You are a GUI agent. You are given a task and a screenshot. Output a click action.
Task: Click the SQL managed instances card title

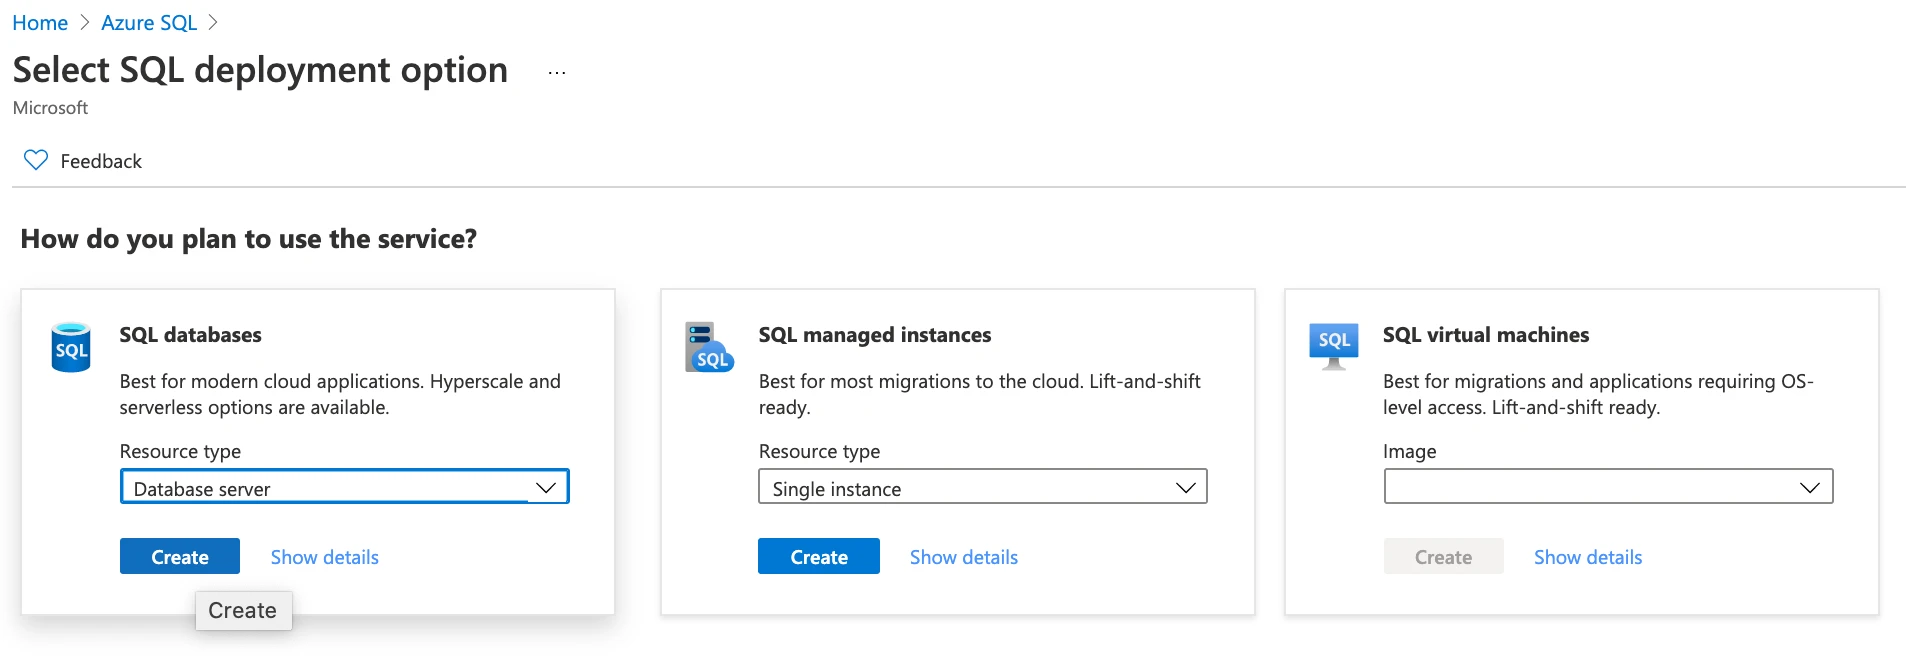875,335
